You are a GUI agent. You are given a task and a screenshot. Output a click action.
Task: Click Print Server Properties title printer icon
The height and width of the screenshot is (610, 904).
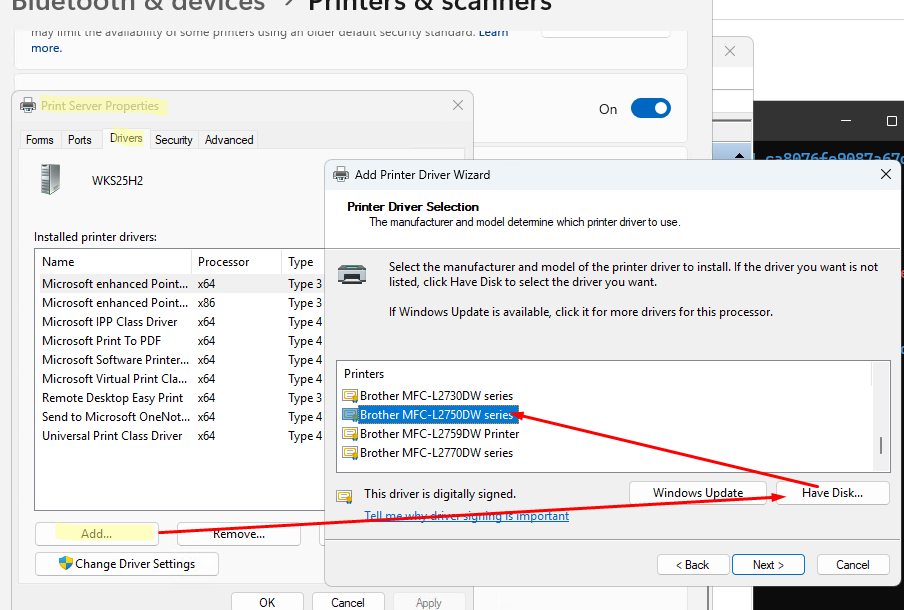(28, 105)
